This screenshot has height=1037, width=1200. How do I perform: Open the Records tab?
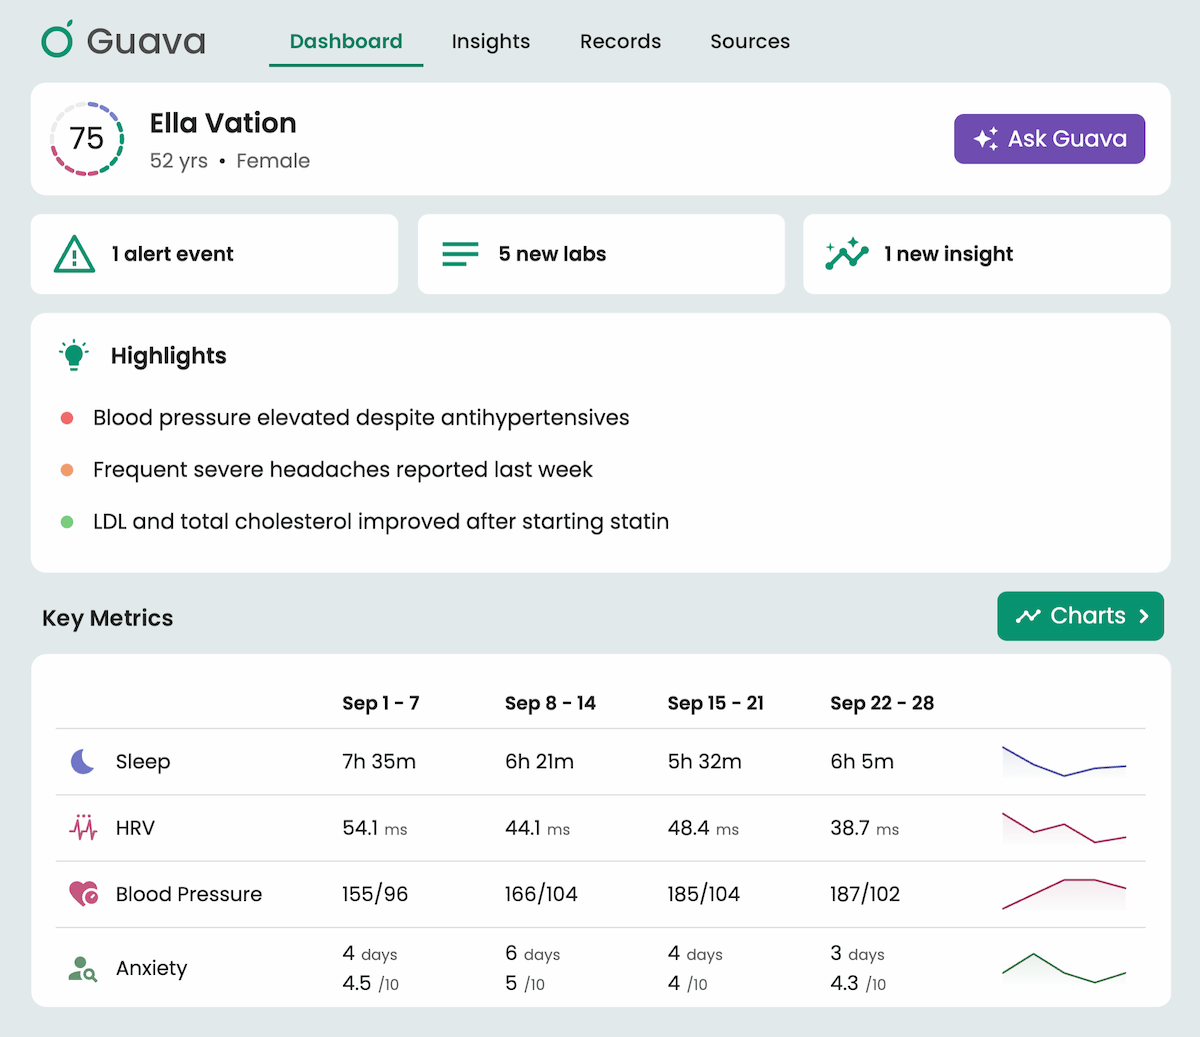coord(620,41)
